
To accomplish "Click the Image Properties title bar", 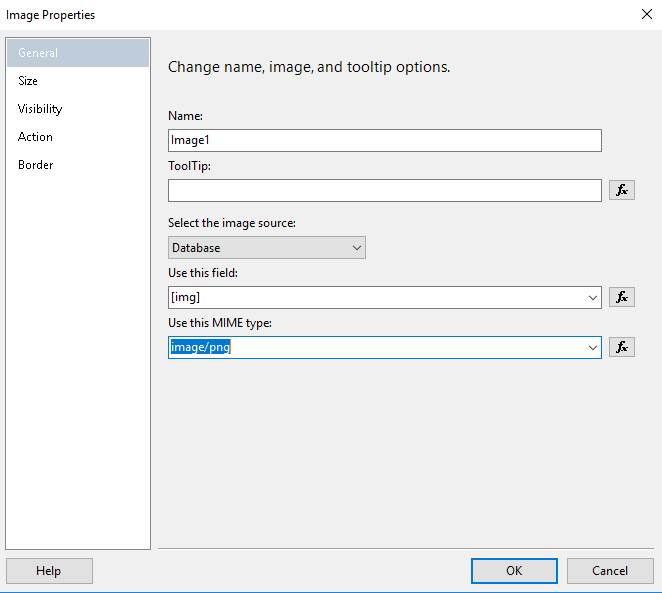I will (x=300, y=15).
